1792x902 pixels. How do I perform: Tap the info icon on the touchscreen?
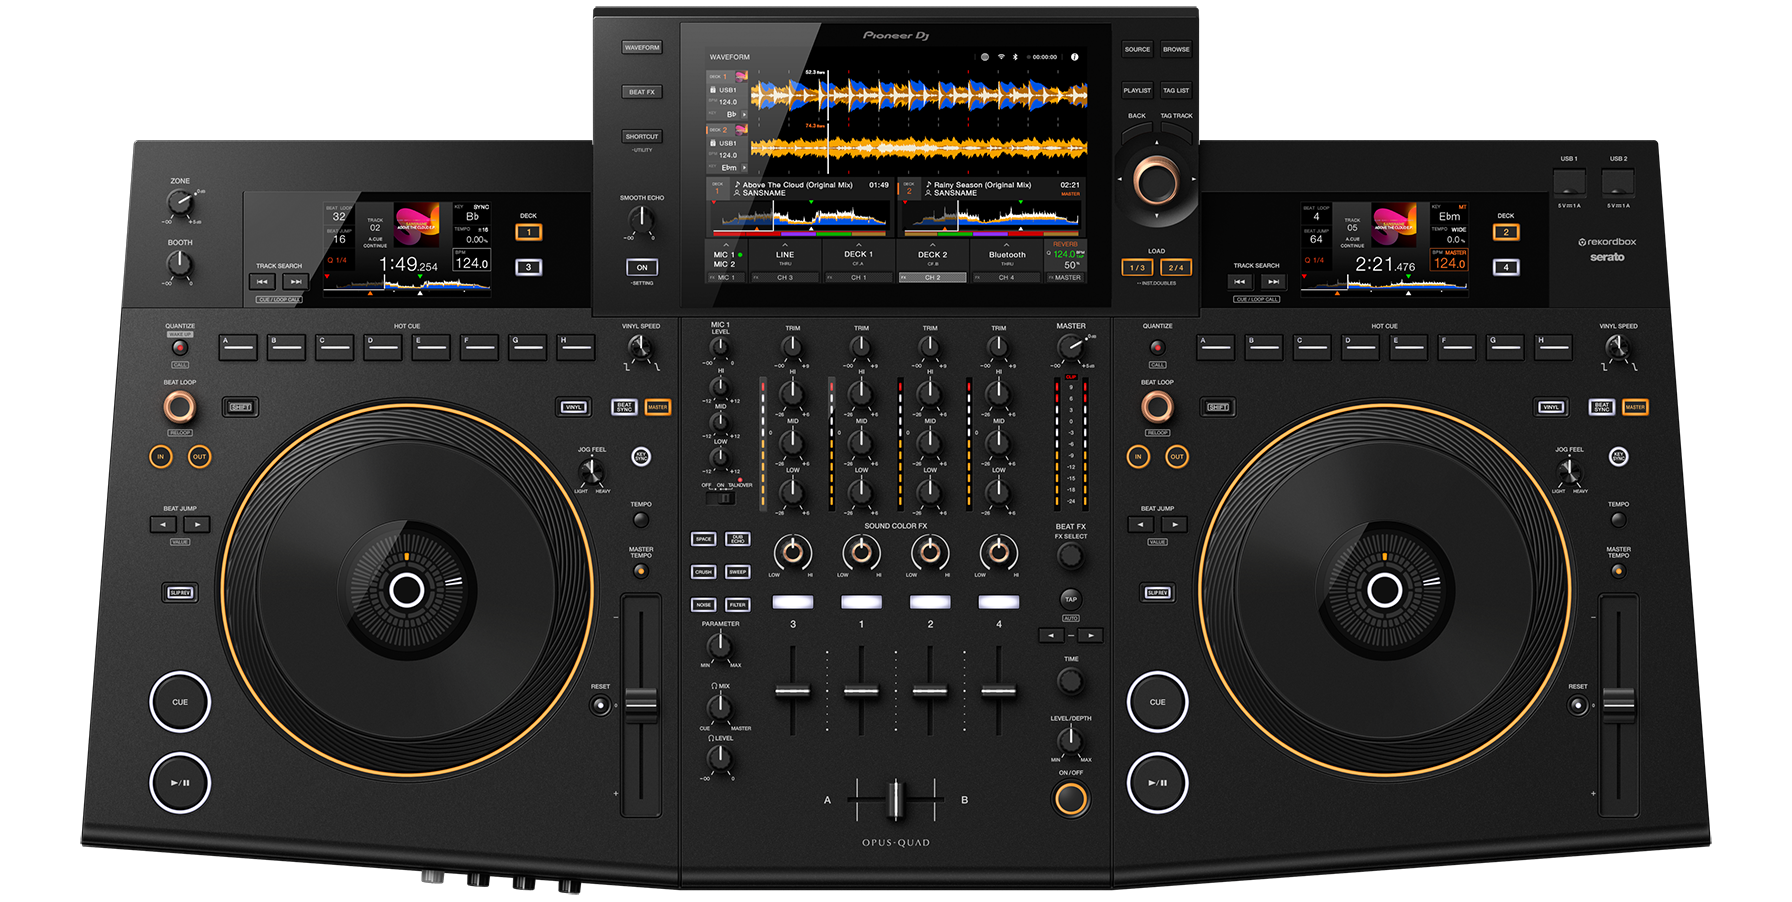[1075, 57]
